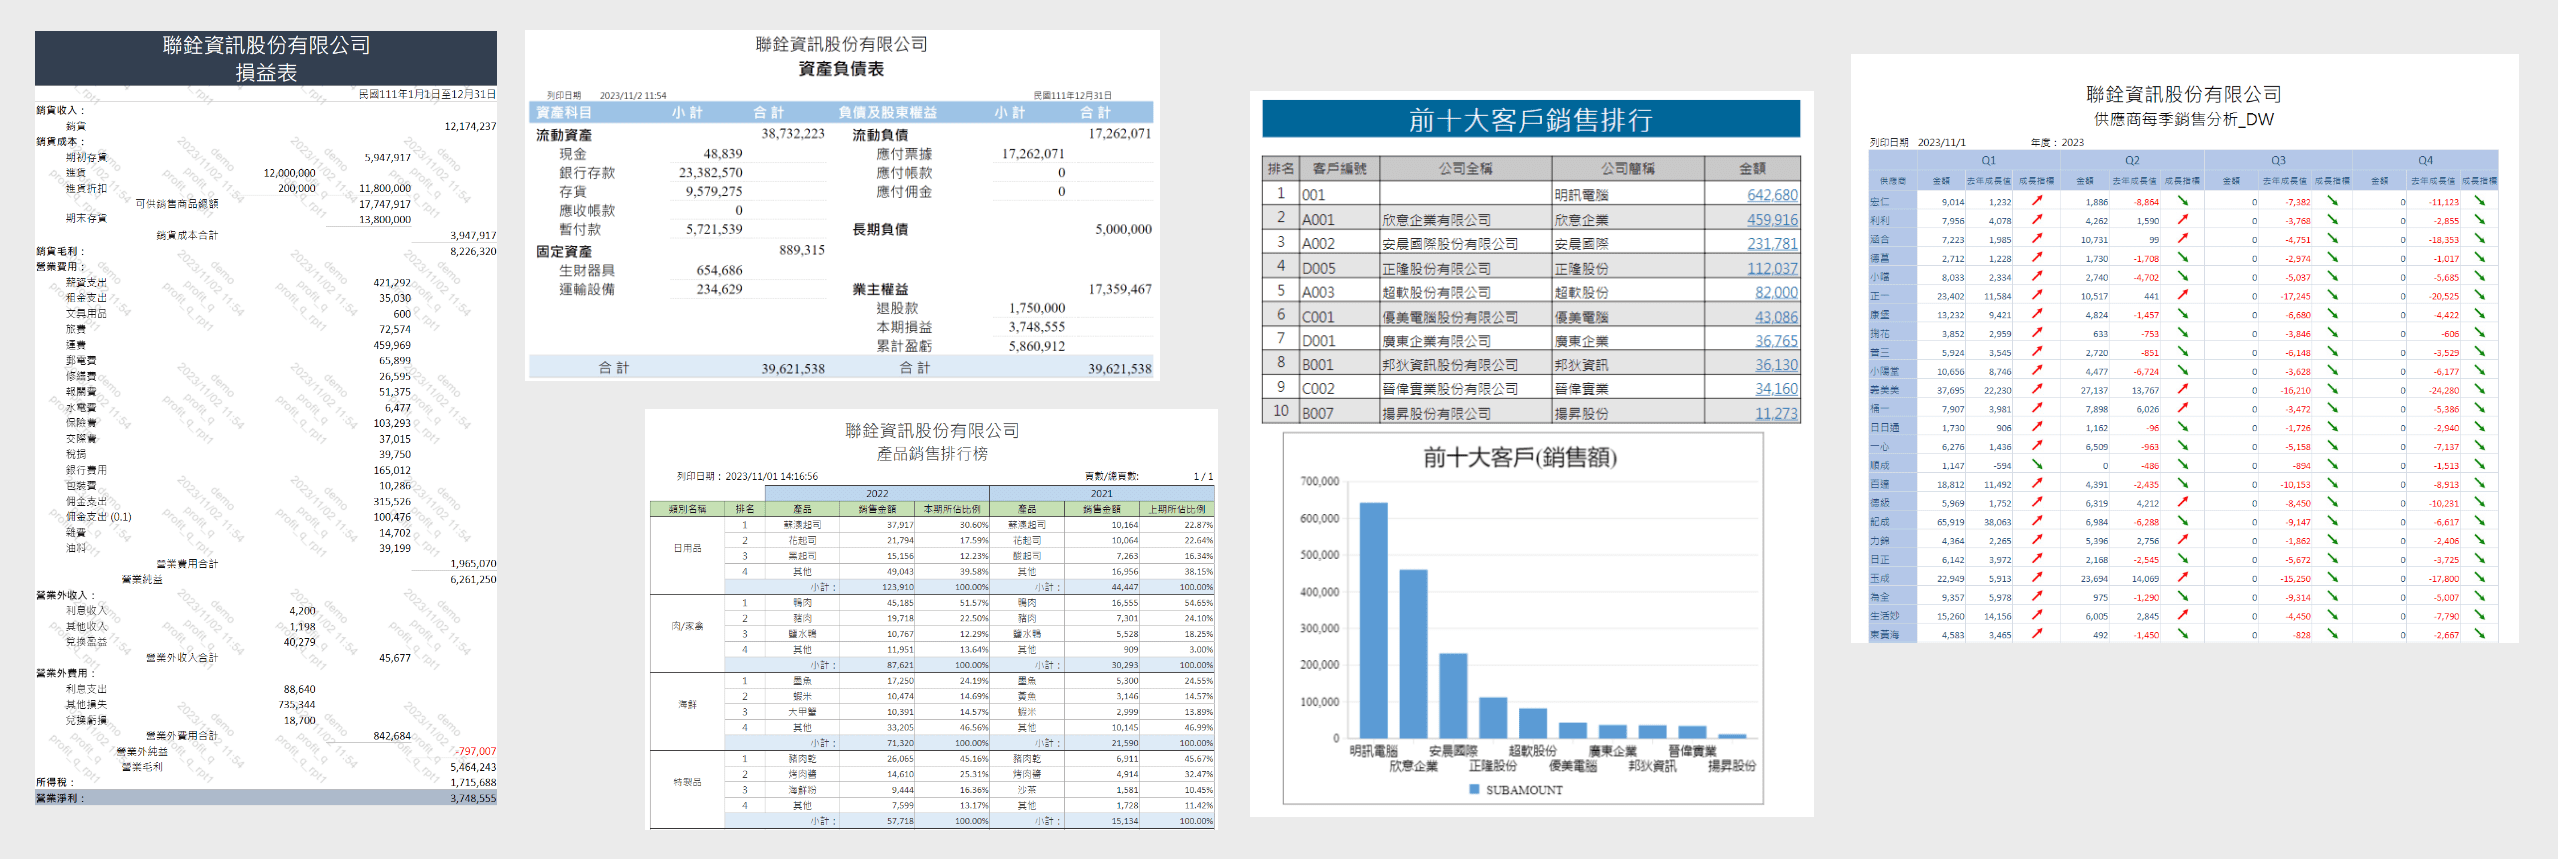Click the supplier name 義美美
Viewport: 2558px width, 859px height.
(x=1884, y=390)
